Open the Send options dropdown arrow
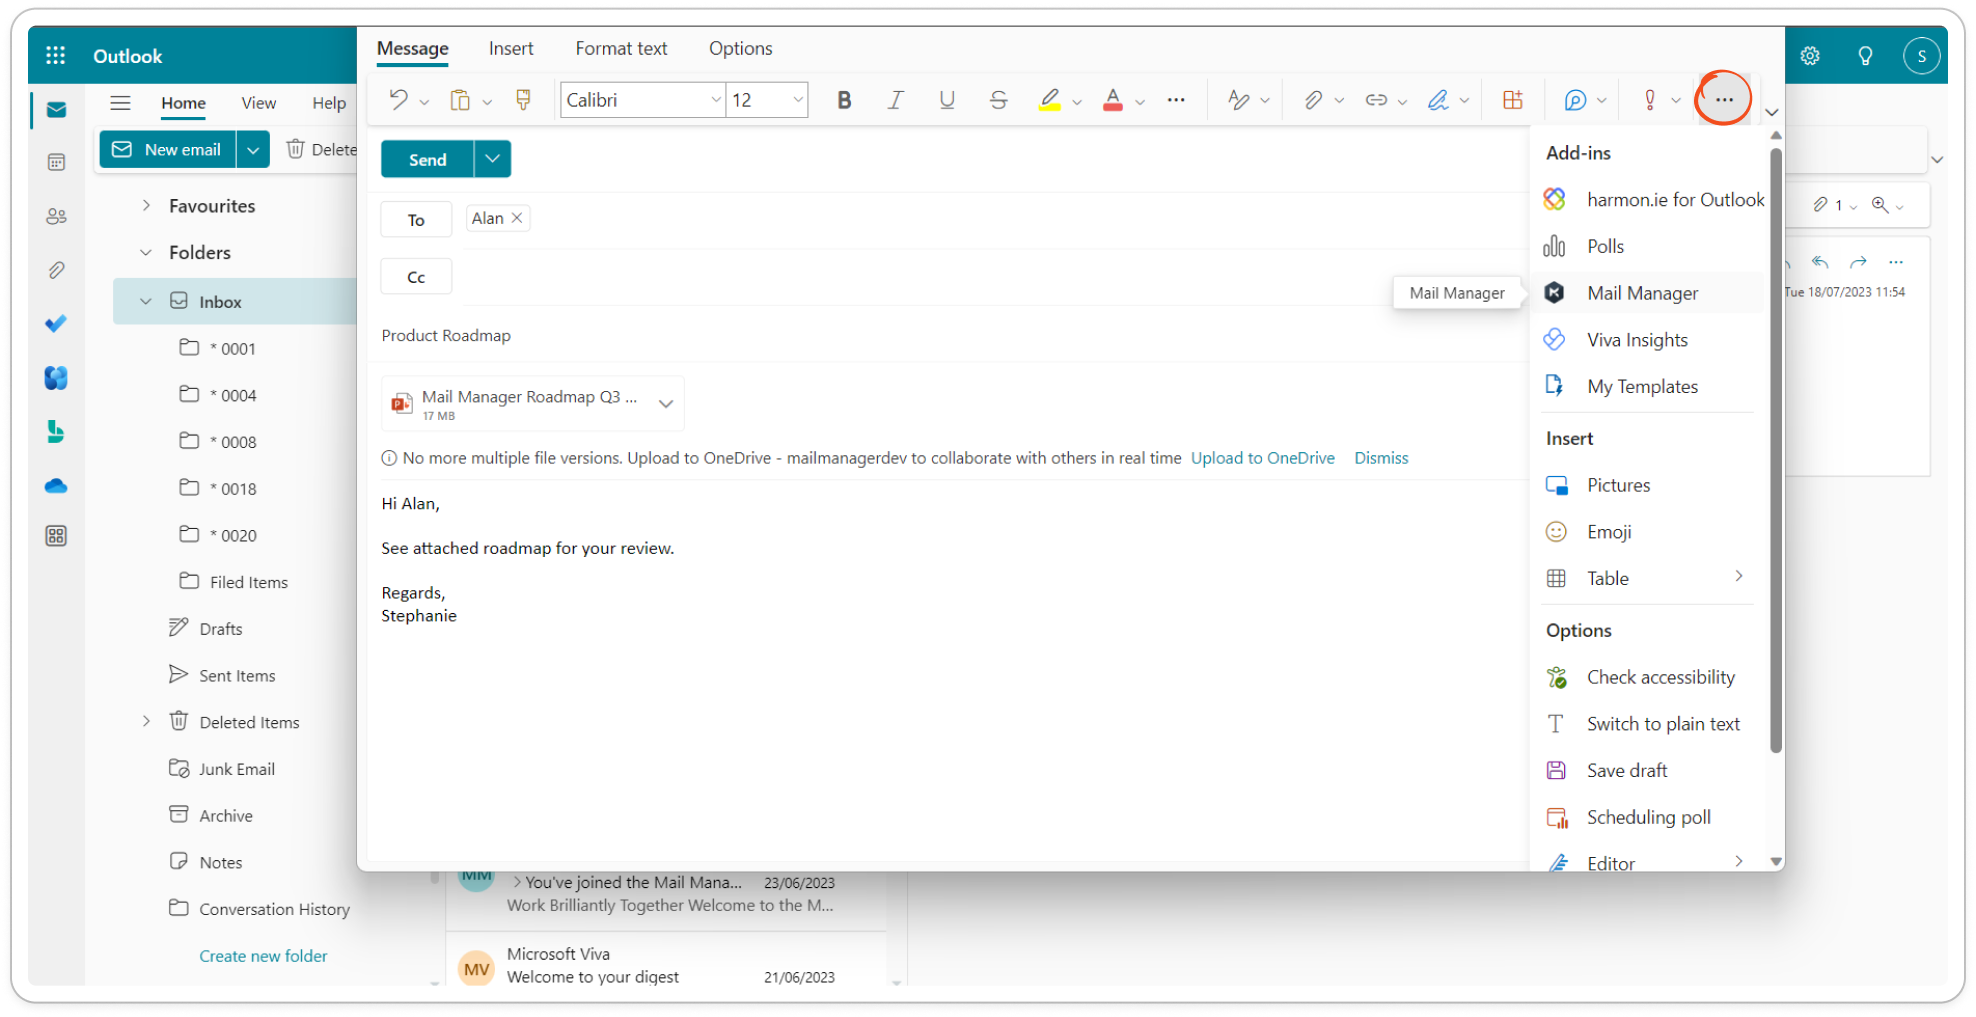This screenshot has height=1017, width=1976. [x=492, y=159]
